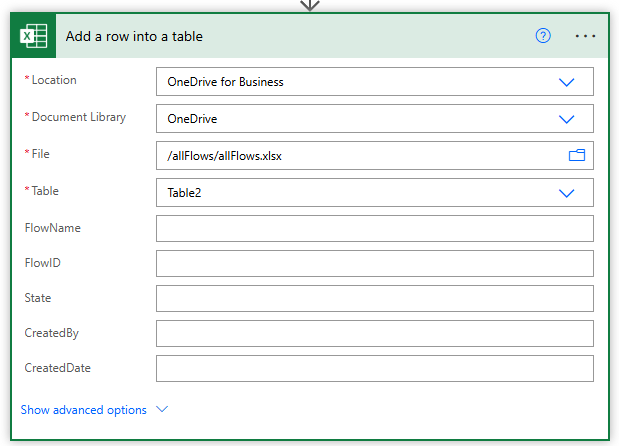This screenshot has width=619, height=446.
Task: Click the File path input field
Action: tap(360, 155)
